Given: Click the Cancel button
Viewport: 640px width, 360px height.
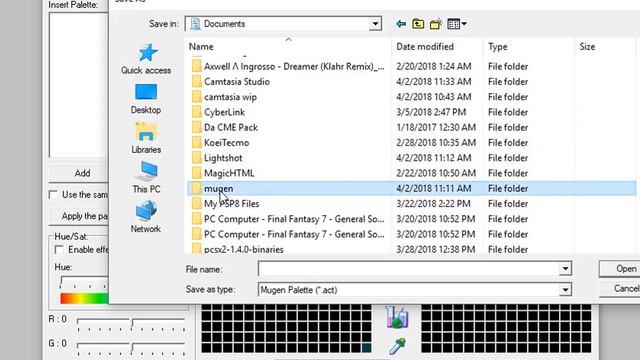Looking at the screenshot, I should click(x=620, y=289).
